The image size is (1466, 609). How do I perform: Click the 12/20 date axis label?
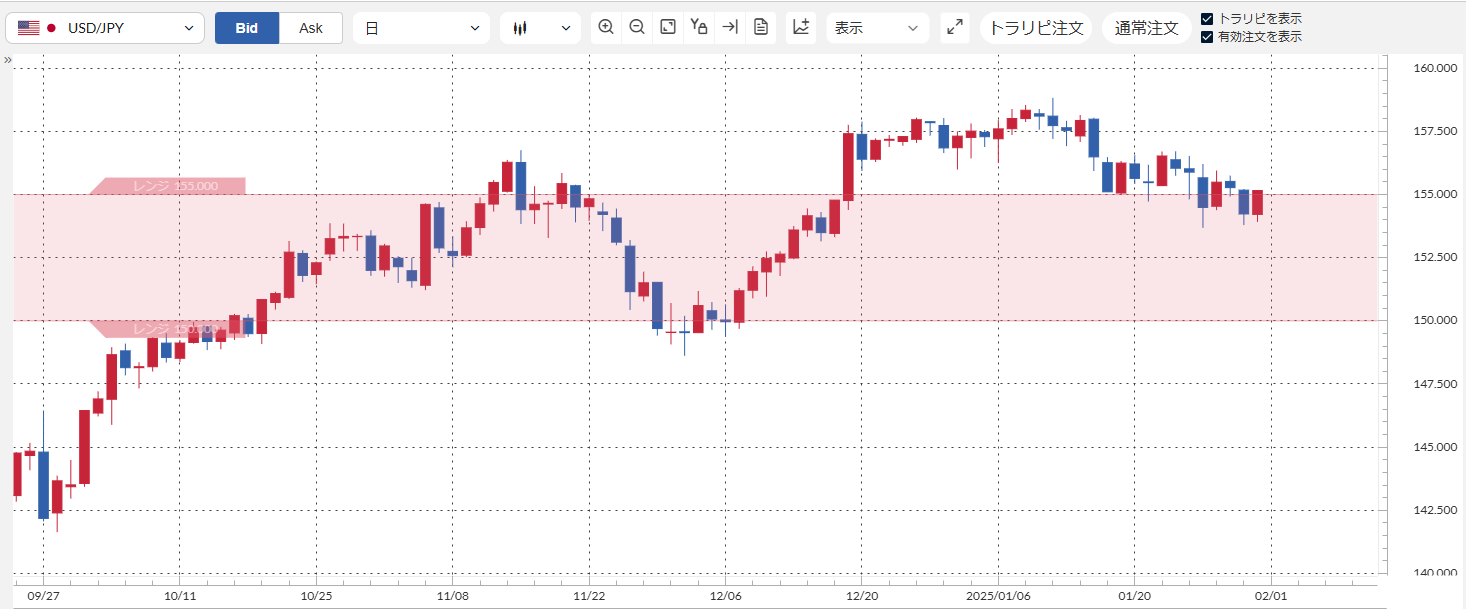point(862,595)
